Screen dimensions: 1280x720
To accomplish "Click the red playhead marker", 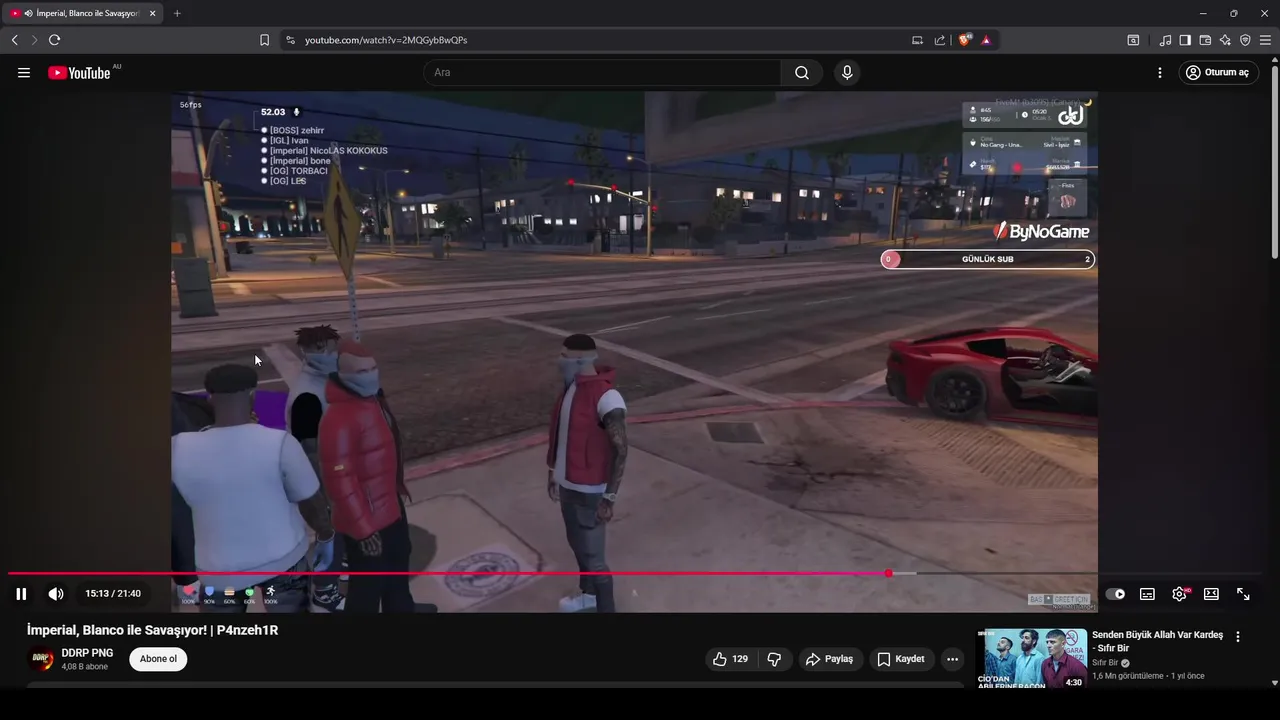I will (x=888, y=573).
